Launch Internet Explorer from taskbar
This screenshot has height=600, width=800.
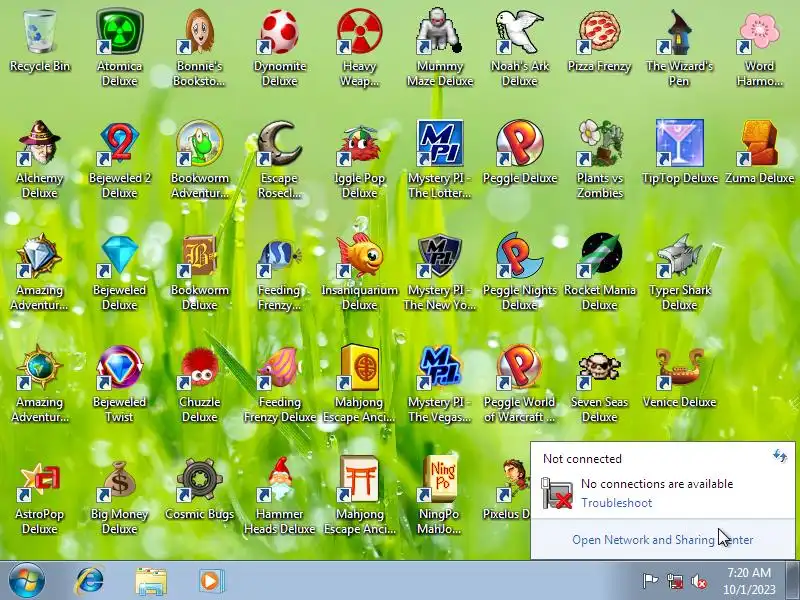point(89,581)
